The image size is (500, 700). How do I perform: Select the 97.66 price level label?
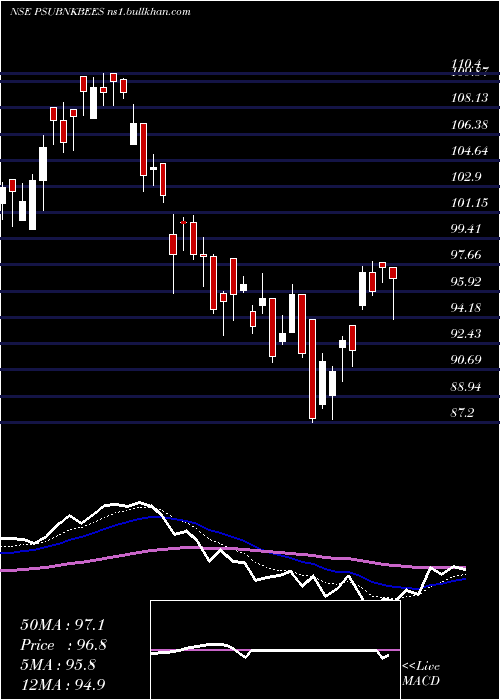(467, 255)
